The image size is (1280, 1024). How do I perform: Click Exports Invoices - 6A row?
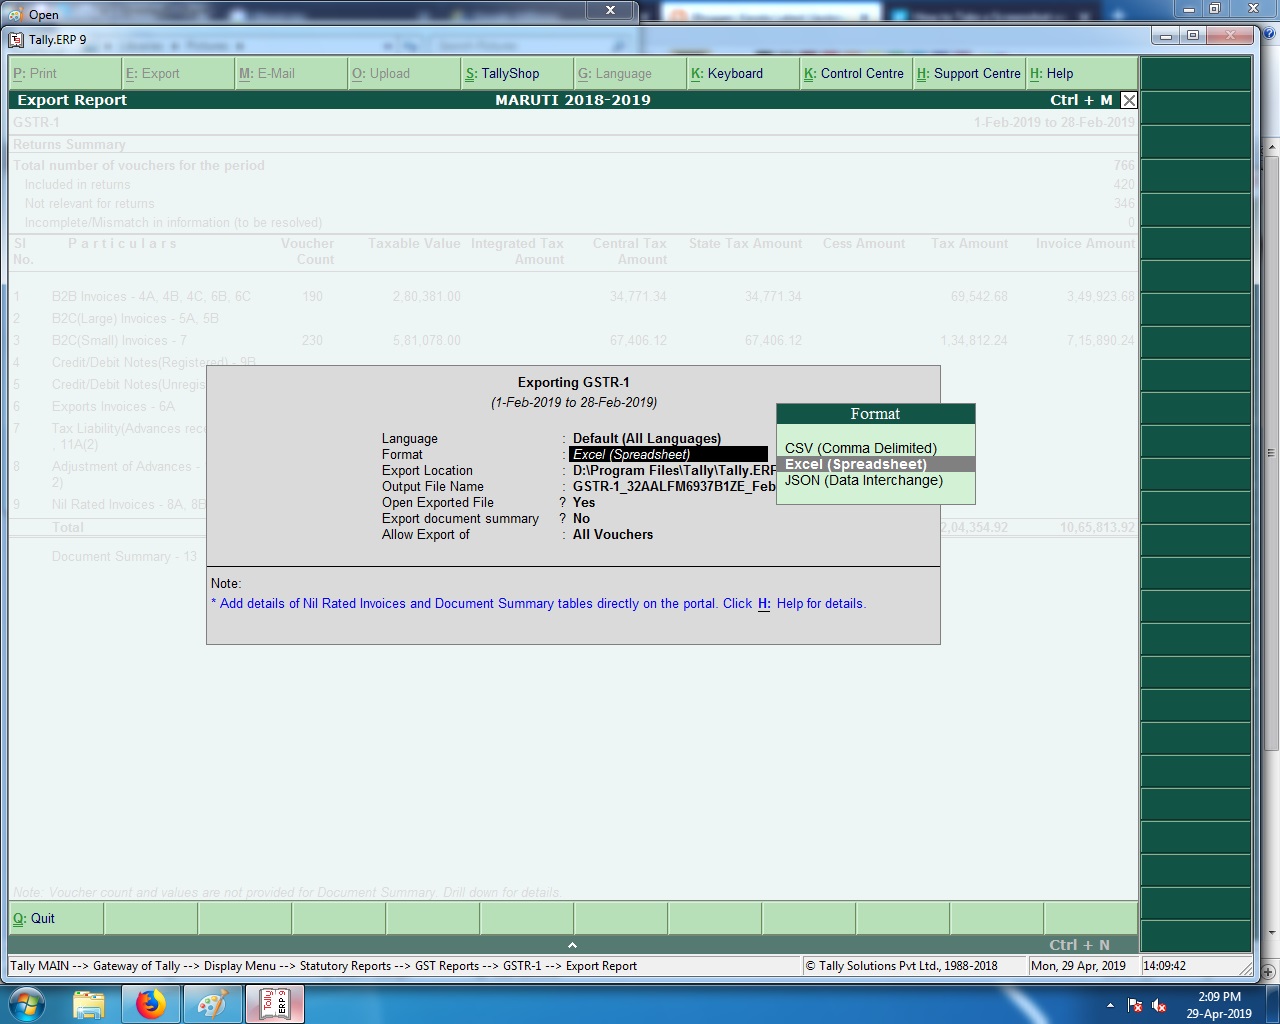tap(113, 407)
